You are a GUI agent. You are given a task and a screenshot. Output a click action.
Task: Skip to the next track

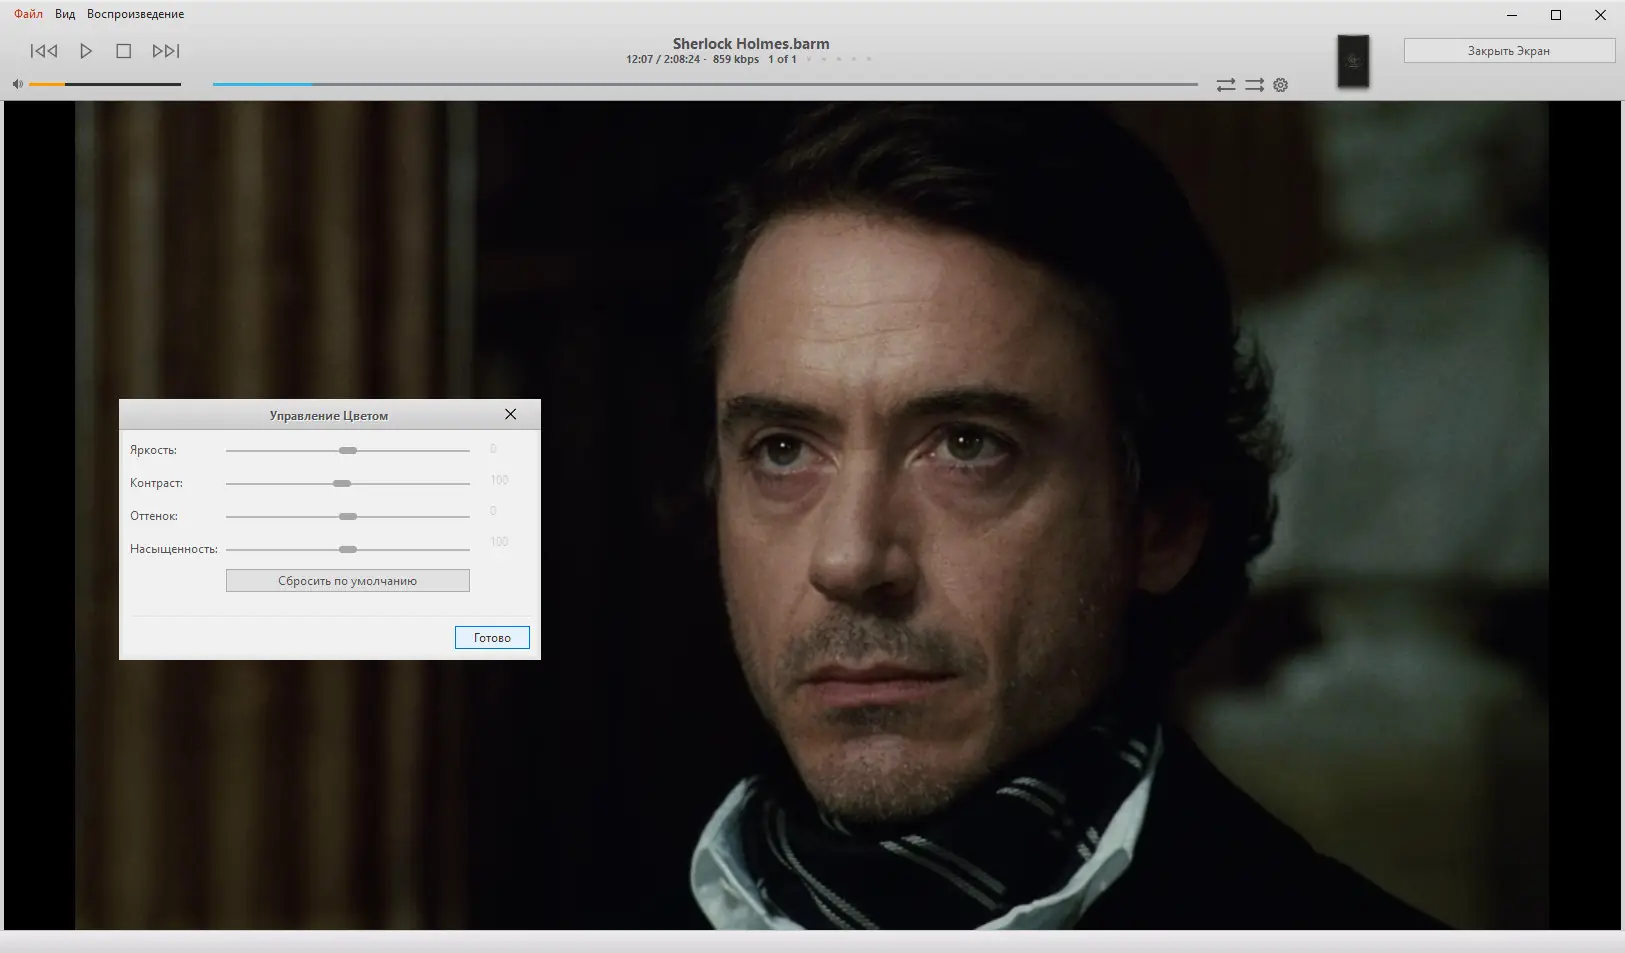pos(166,51)
